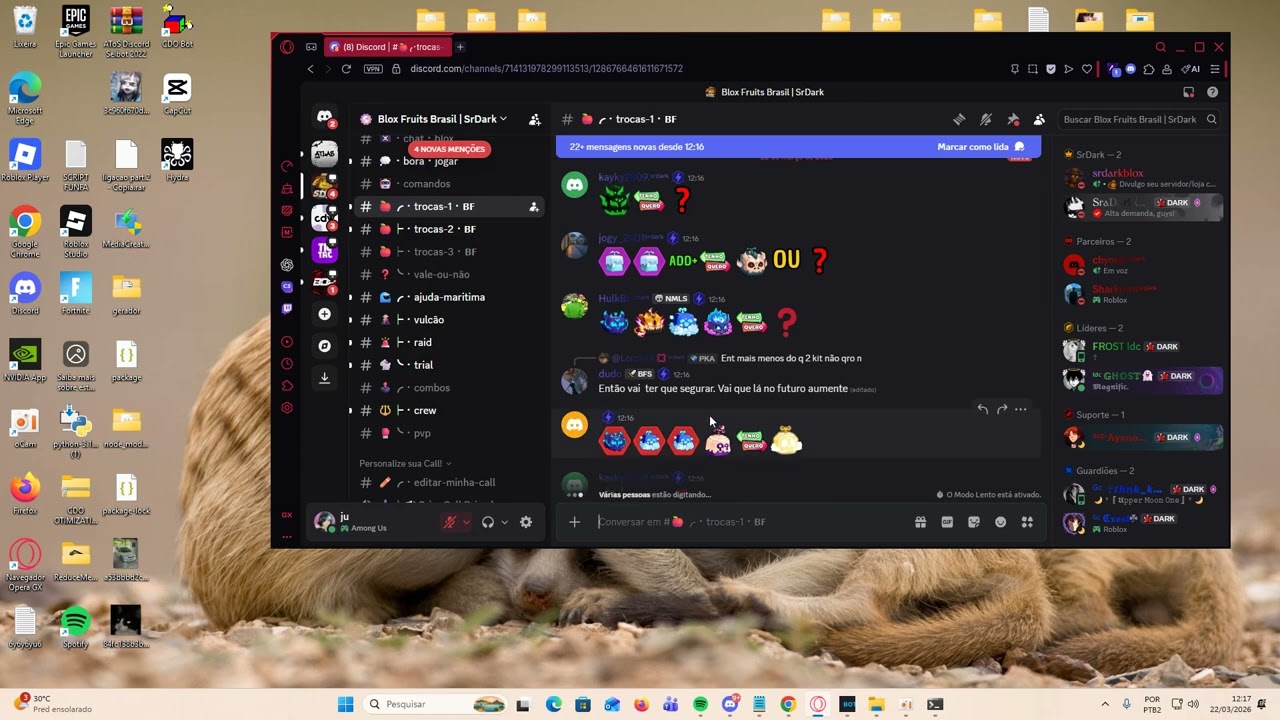Image resolution: width=1280 pixels, height=720 pixels.
Task: Toggle Opera ad blocker shield
Action: [1050, 69]
